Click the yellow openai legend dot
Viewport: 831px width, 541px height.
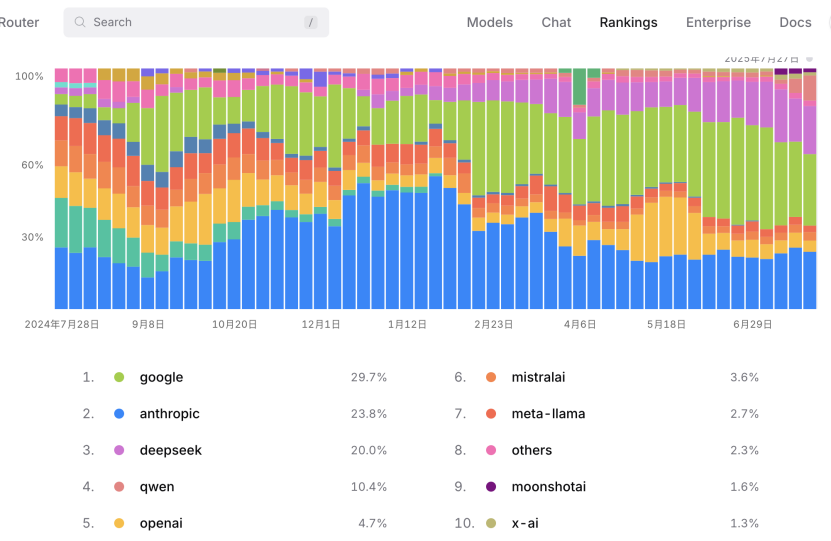click(x=119, y=524)
